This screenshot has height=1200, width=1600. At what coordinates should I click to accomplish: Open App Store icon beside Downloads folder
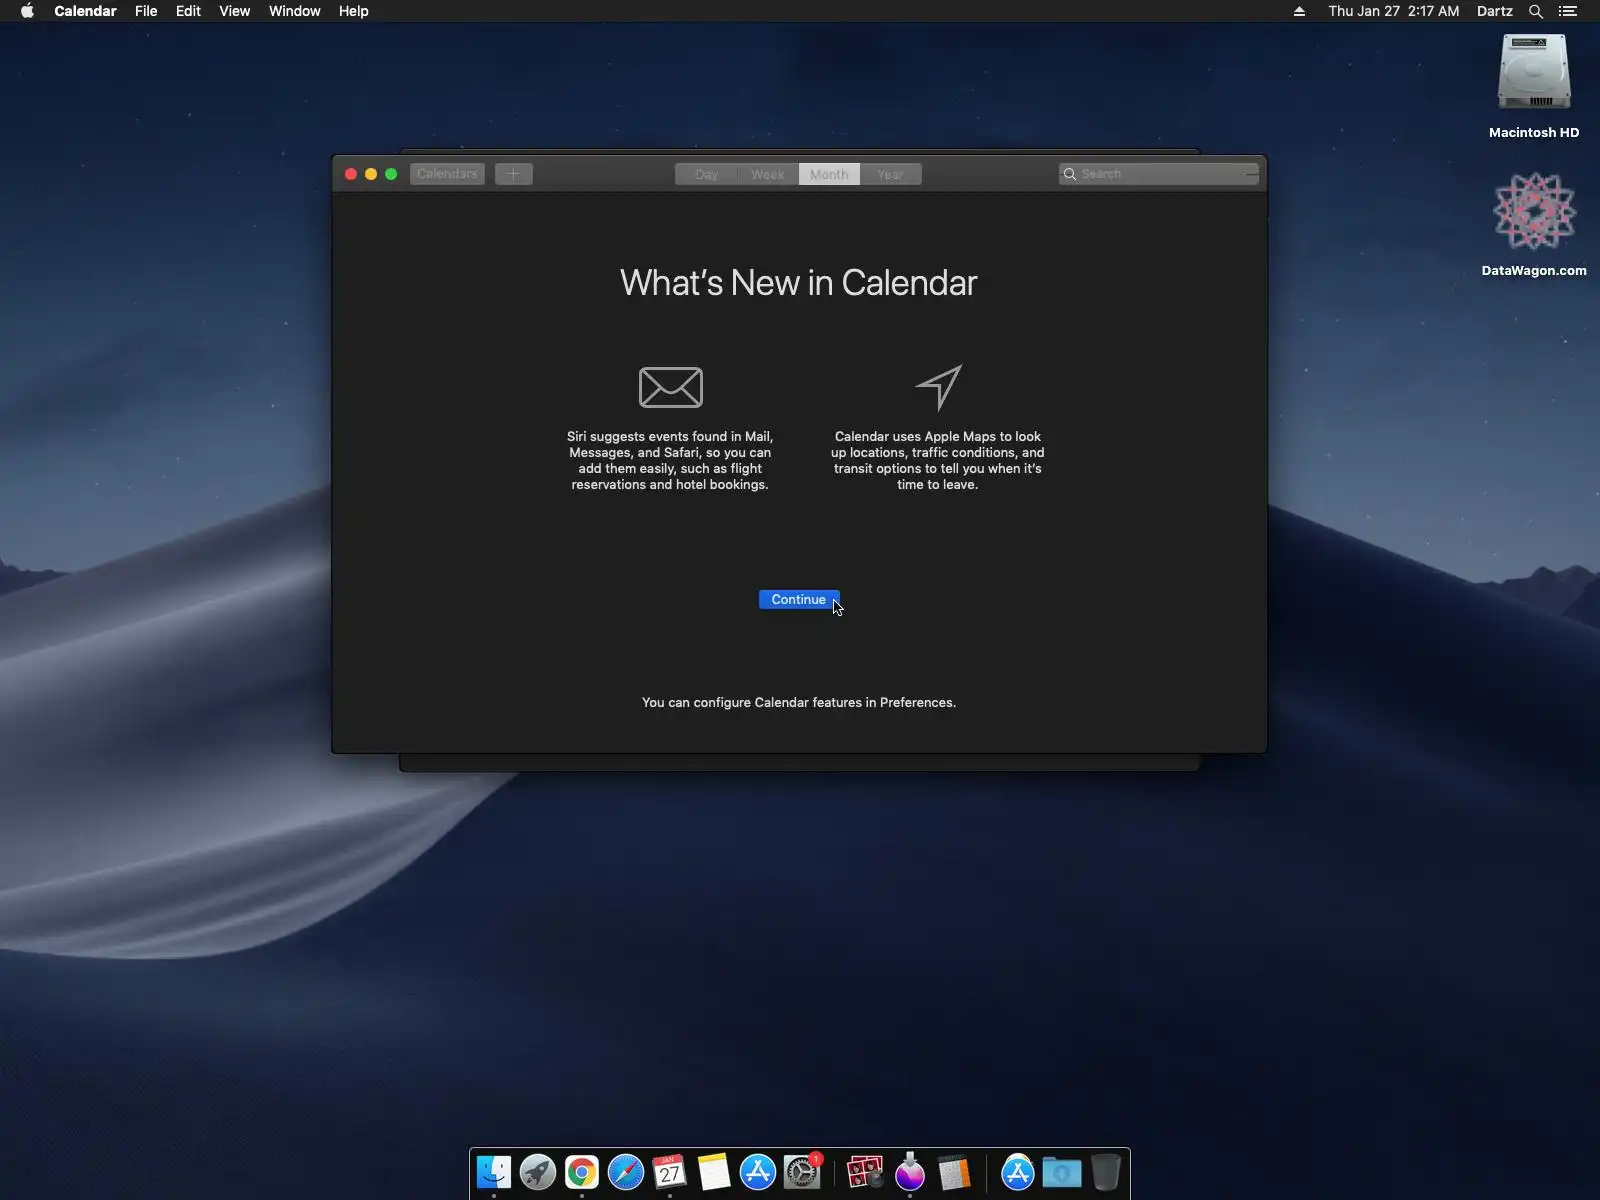1017,1172
